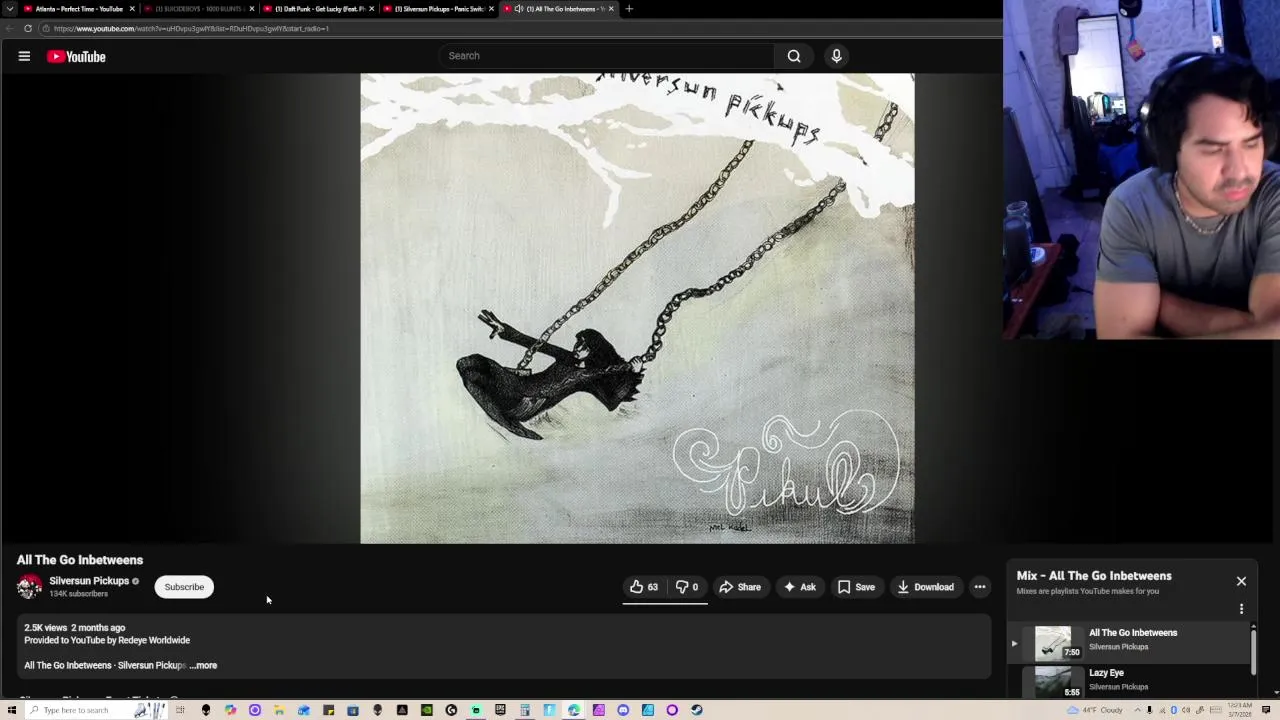
Task: Open the system tray Bluetooth icon
Action: [x=1173, y=710]
